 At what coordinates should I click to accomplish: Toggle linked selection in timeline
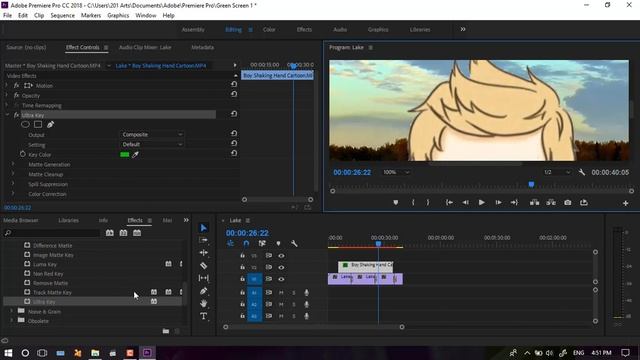coord(262,243)
